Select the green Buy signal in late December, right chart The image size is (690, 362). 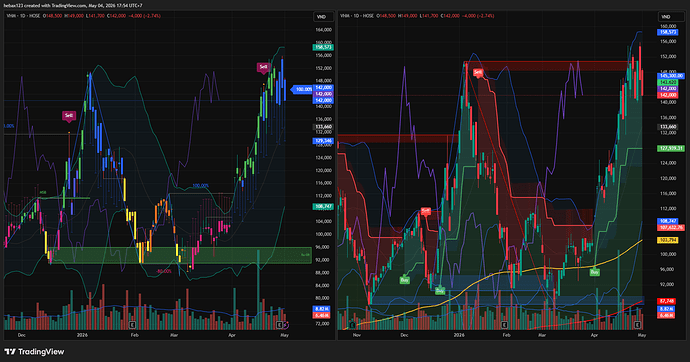440,291
